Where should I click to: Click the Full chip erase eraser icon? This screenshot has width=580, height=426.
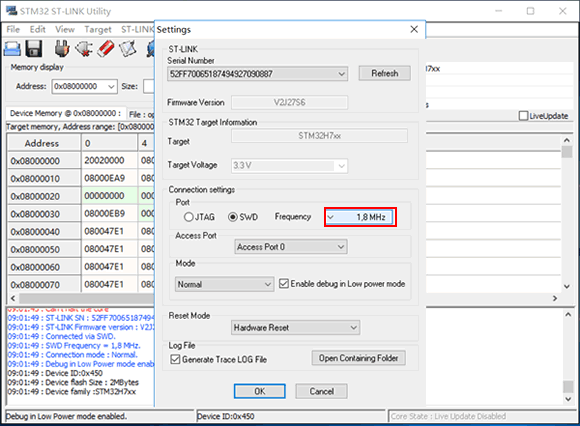(106, 48)
